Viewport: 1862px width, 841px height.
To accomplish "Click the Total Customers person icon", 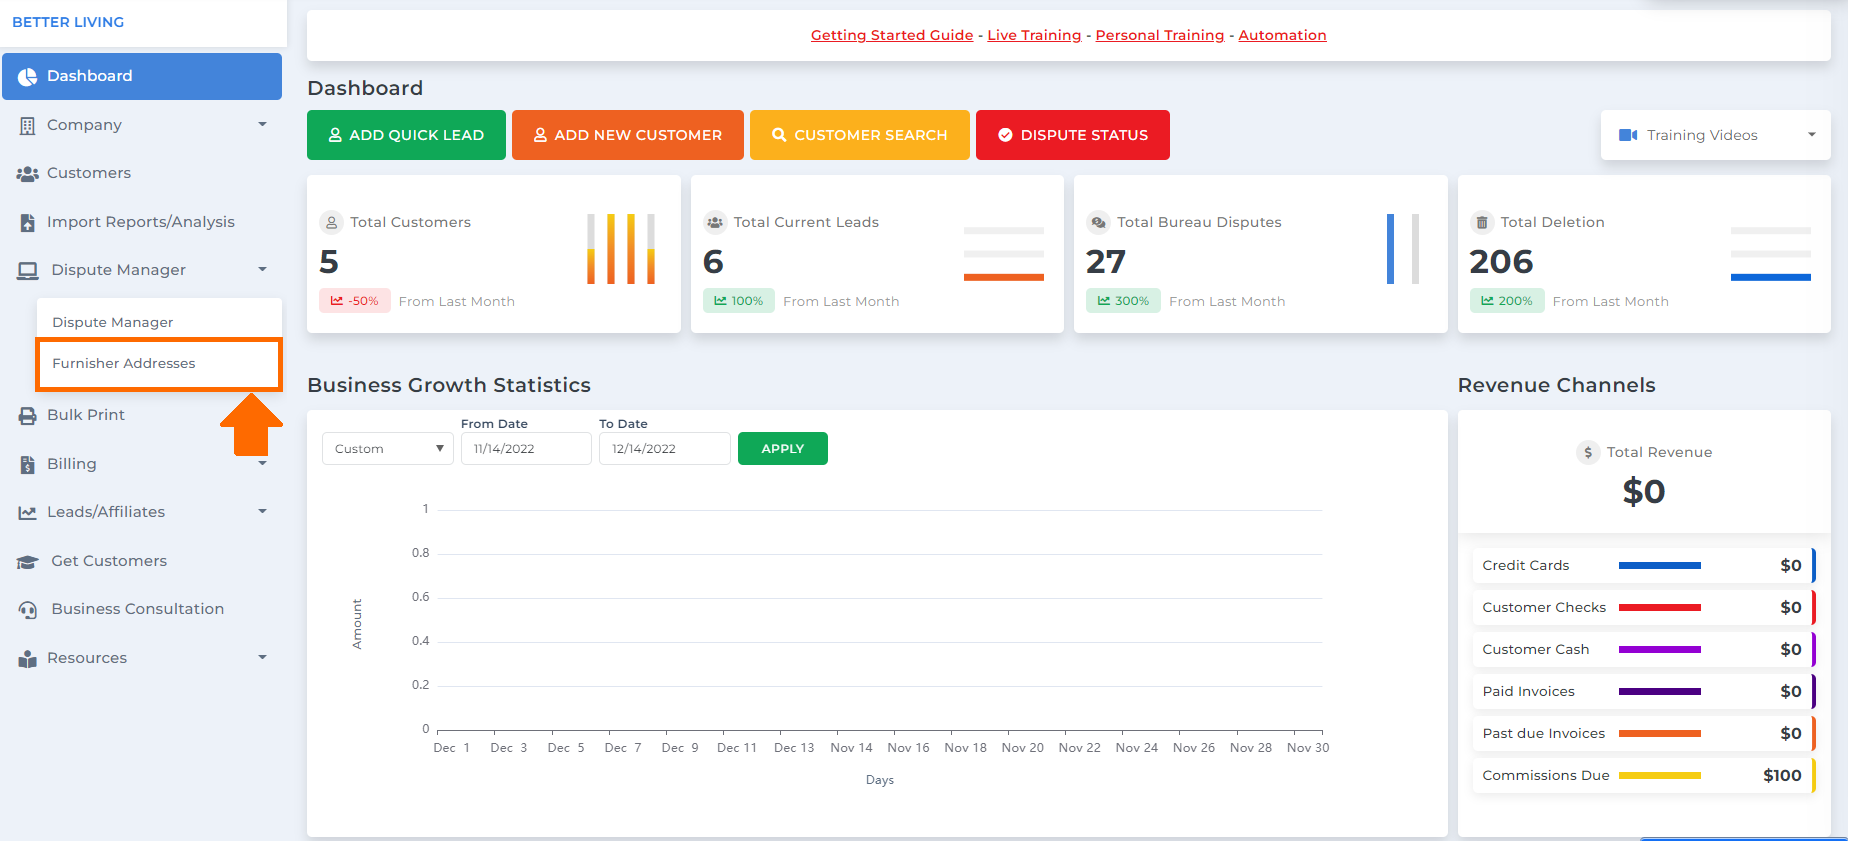I will point(332,223).
